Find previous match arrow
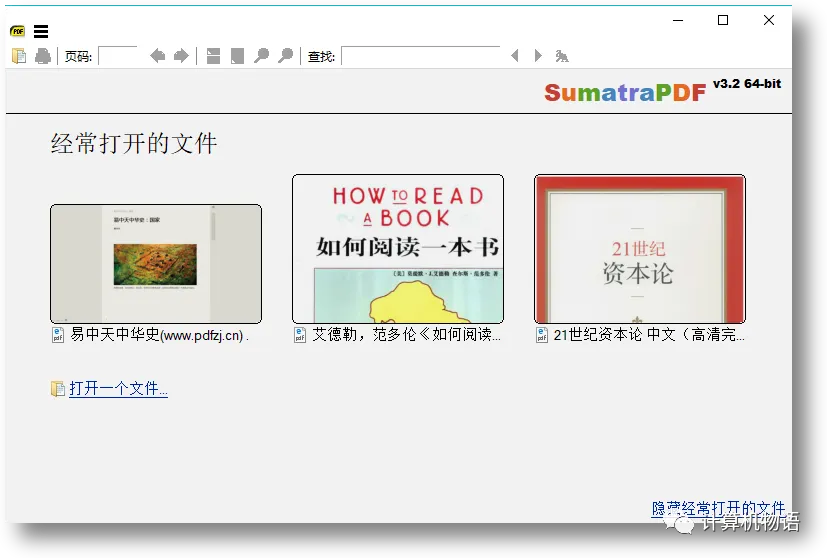The width and height of the screenshot is (827, 558). (515, 55)
